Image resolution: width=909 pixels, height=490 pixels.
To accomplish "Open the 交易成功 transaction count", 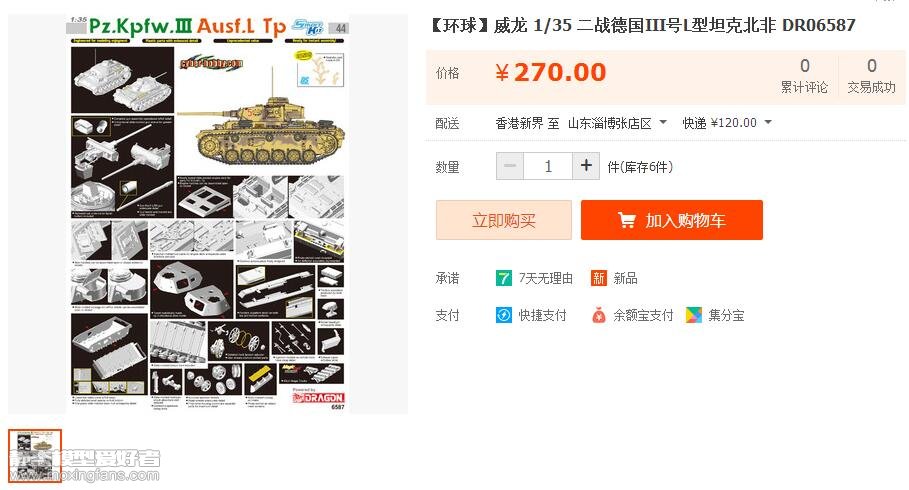I will tap(871, 75).
